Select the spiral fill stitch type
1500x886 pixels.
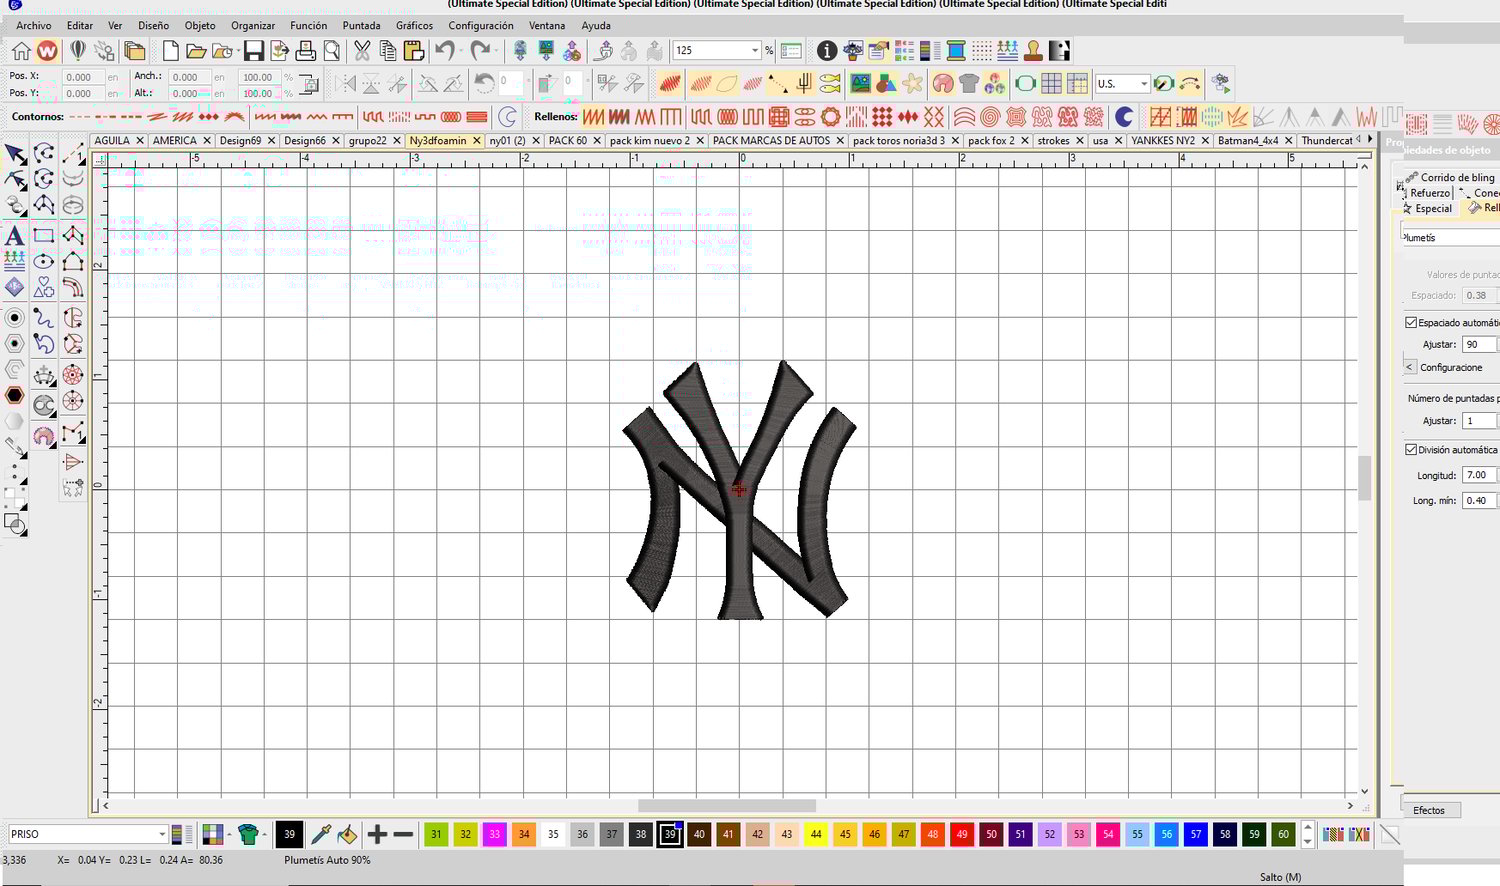(991, 117)
